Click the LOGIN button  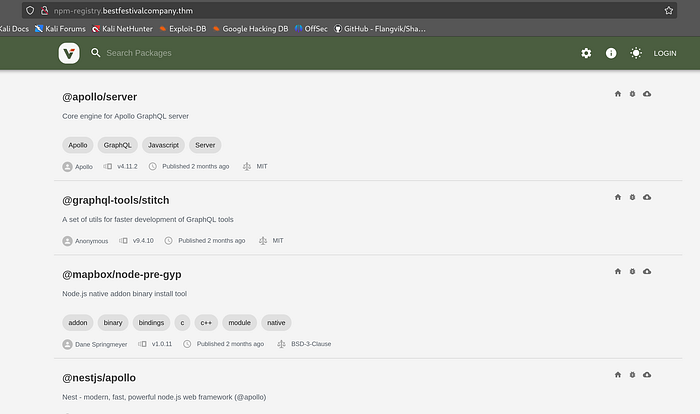click(665, 53)
